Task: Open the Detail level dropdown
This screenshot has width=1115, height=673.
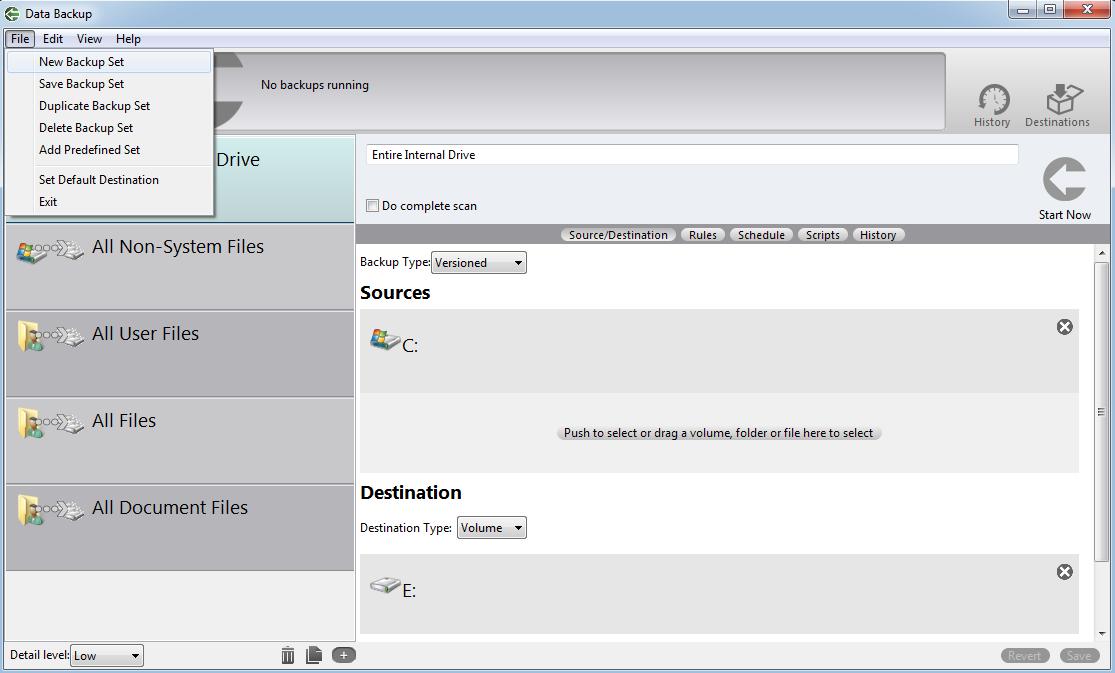Action: click(106, 655)
